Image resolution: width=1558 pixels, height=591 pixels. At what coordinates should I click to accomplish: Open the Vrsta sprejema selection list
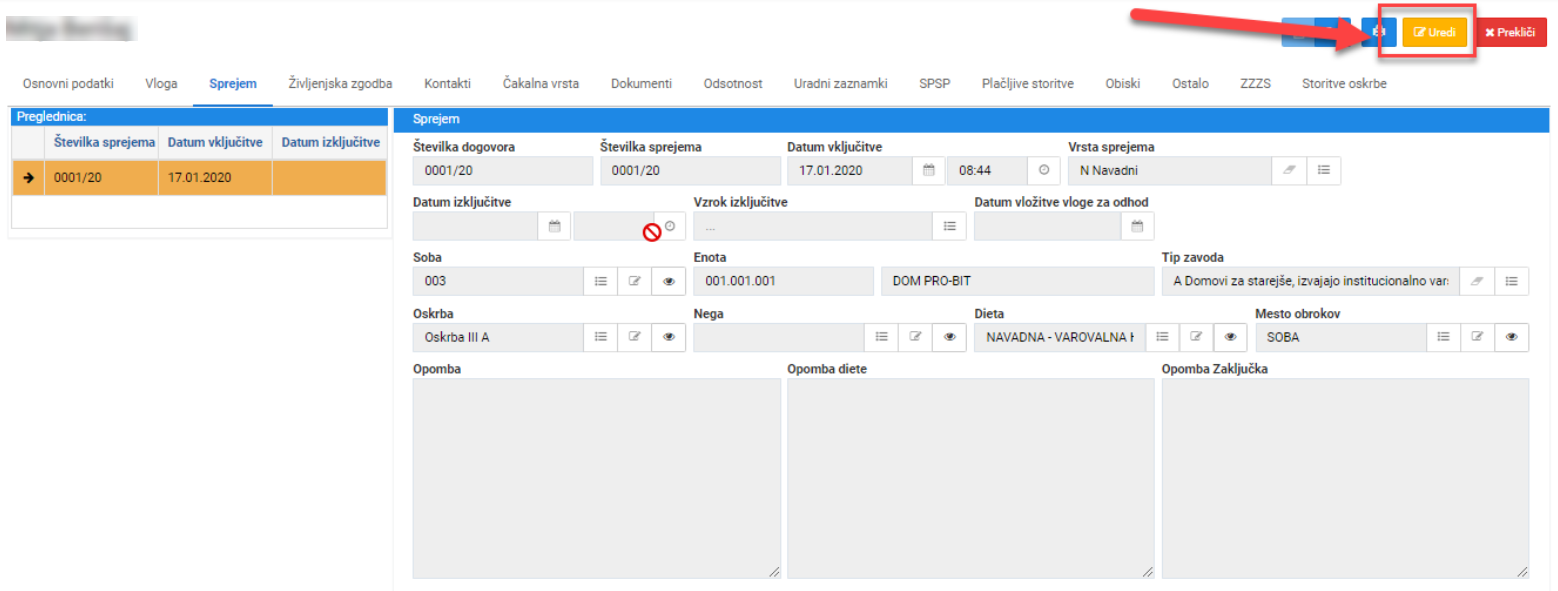(1323, 170)
